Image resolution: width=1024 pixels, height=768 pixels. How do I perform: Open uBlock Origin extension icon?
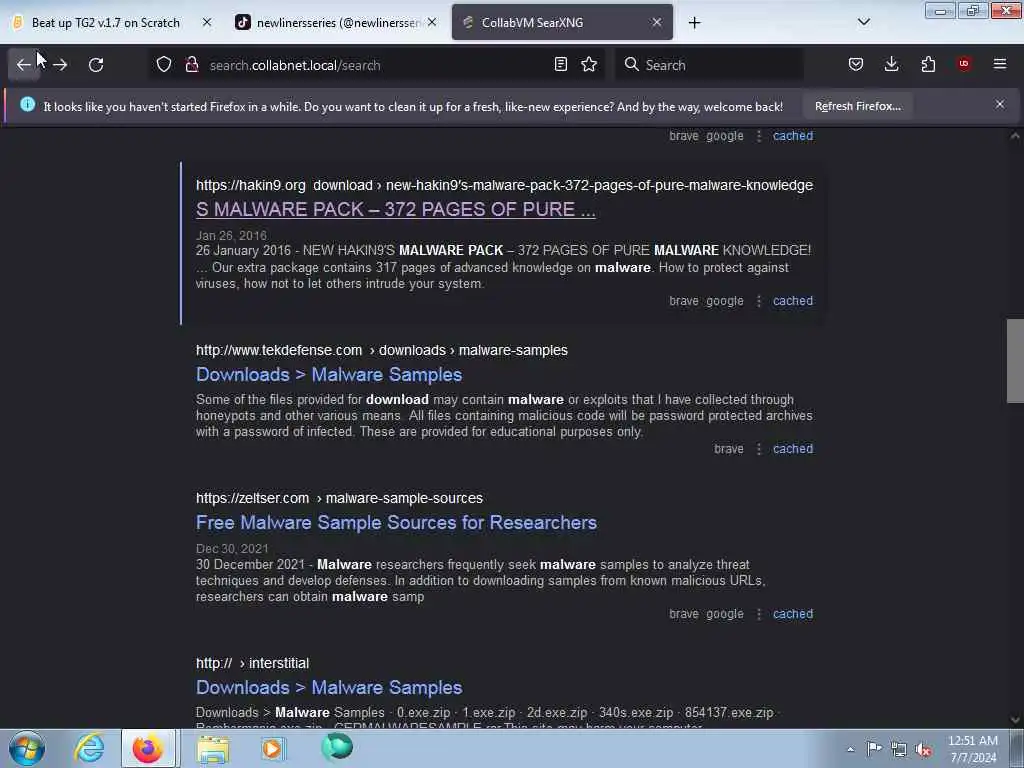[x=964, y=64]
